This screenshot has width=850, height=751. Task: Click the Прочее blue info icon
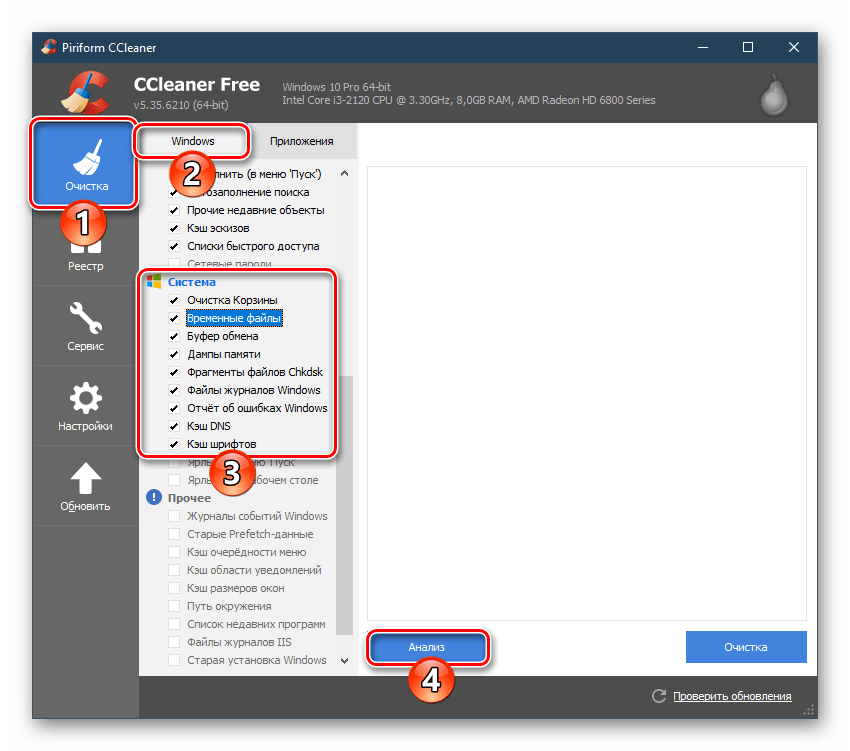154,498
